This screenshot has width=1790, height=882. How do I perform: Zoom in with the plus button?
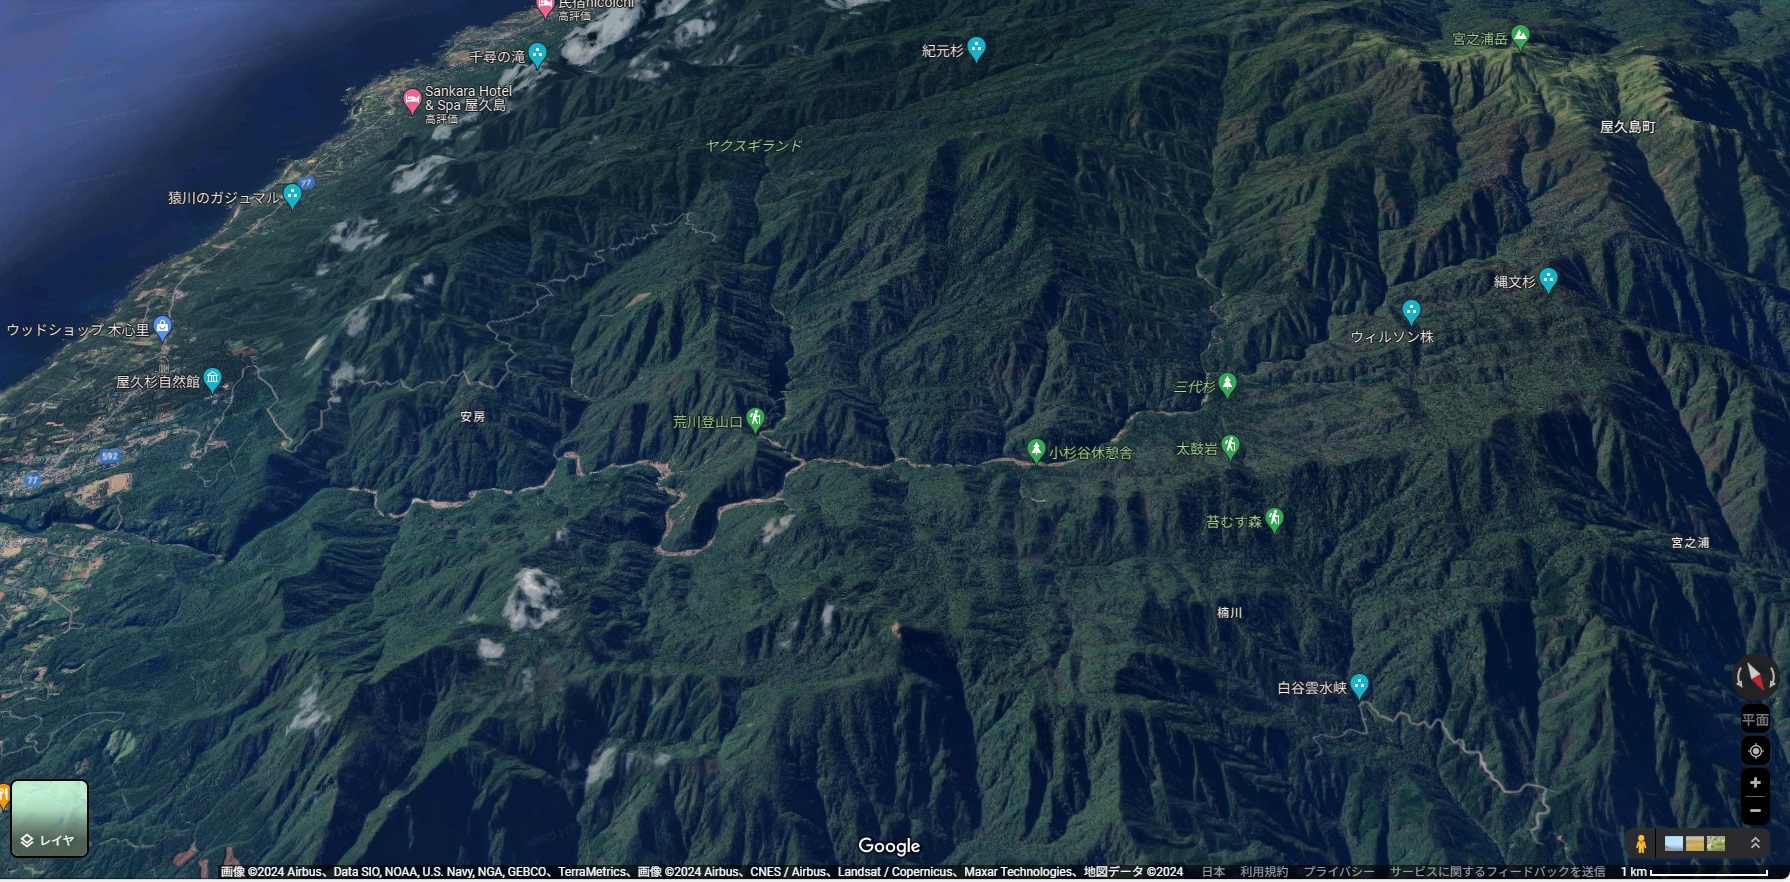(x=1755, y=783)
